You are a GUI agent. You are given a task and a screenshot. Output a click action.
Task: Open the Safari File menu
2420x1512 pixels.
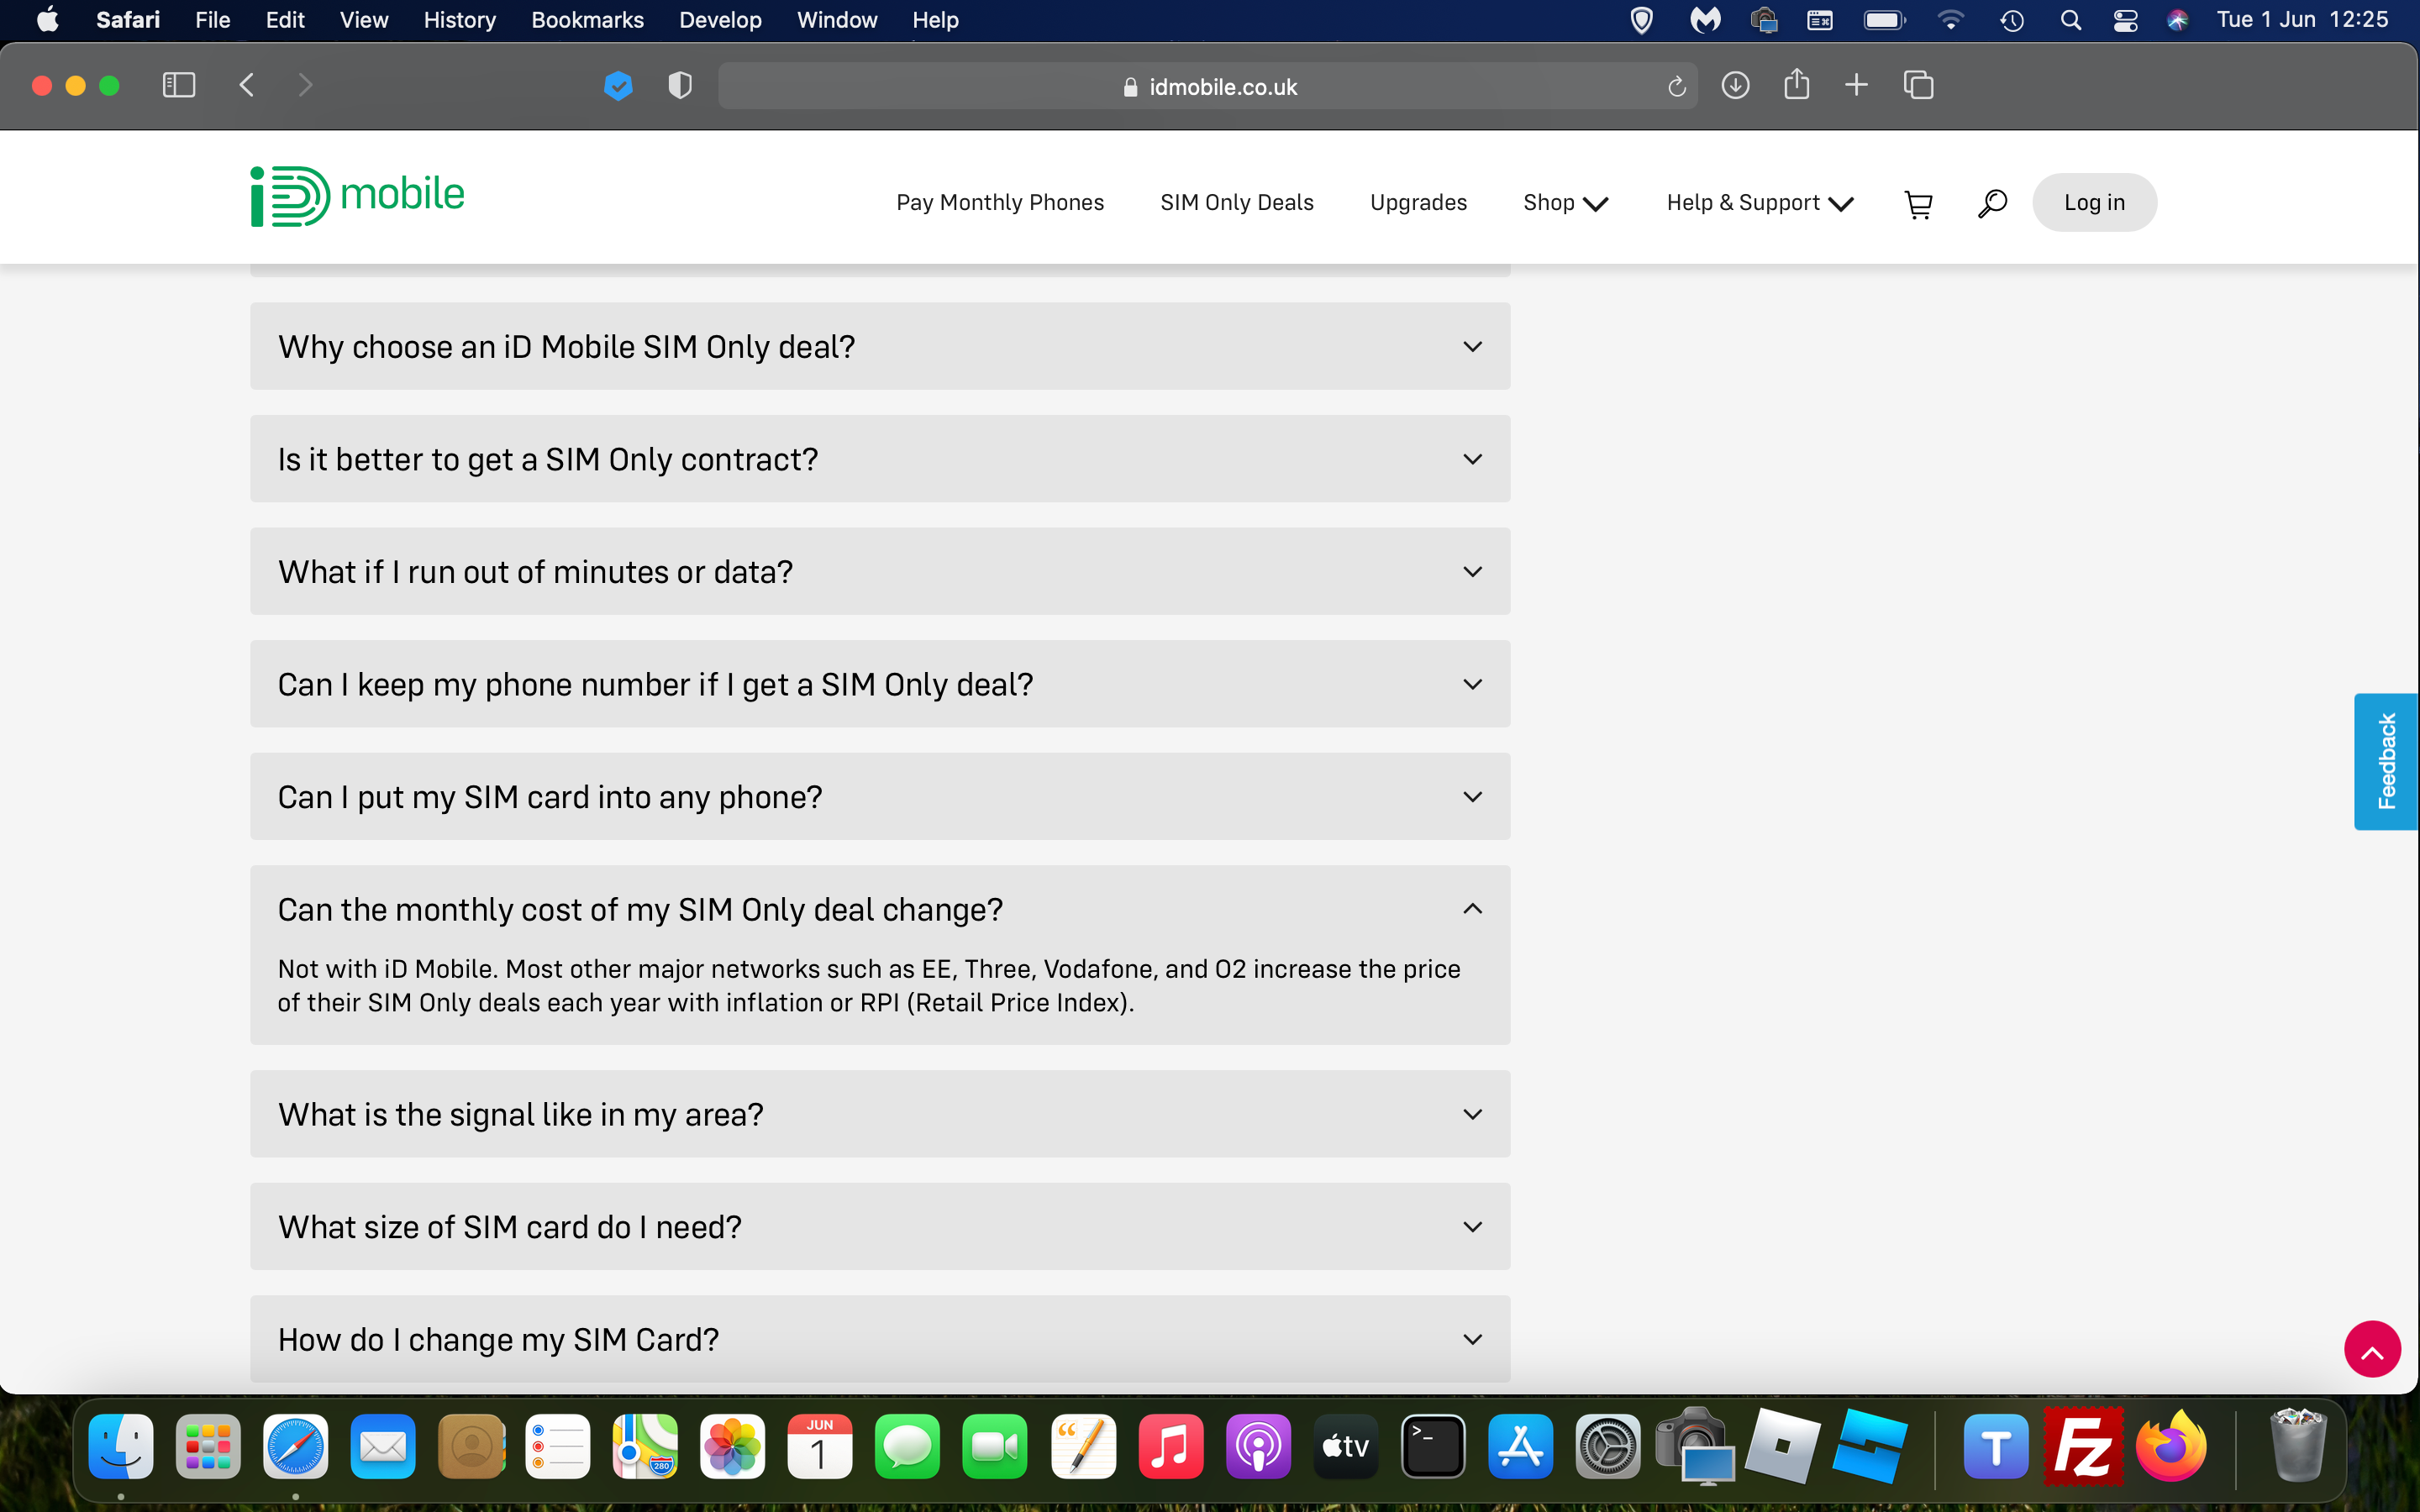(x=212, y=20)
